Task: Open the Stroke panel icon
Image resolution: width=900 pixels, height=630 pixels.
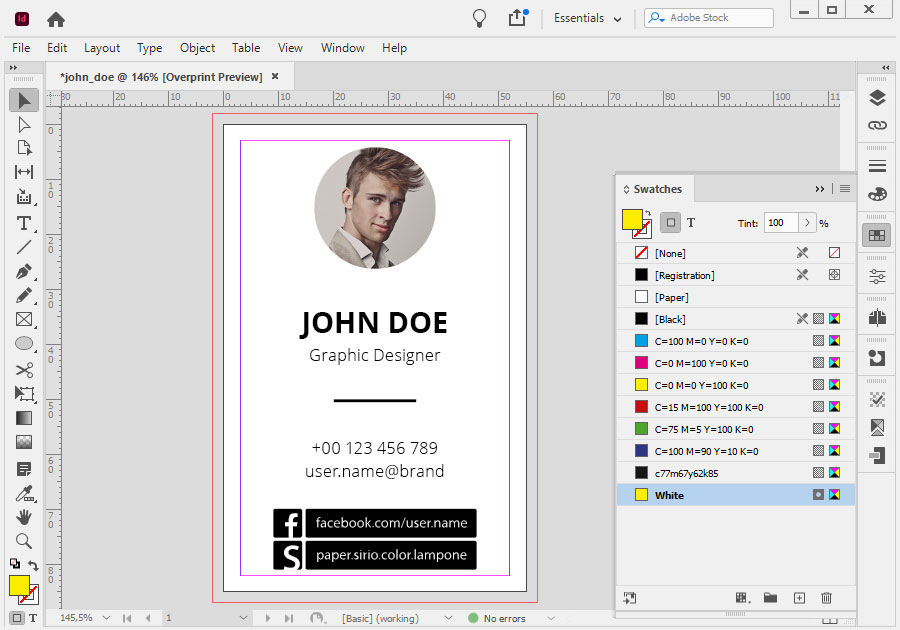Action: pos(877,166)
